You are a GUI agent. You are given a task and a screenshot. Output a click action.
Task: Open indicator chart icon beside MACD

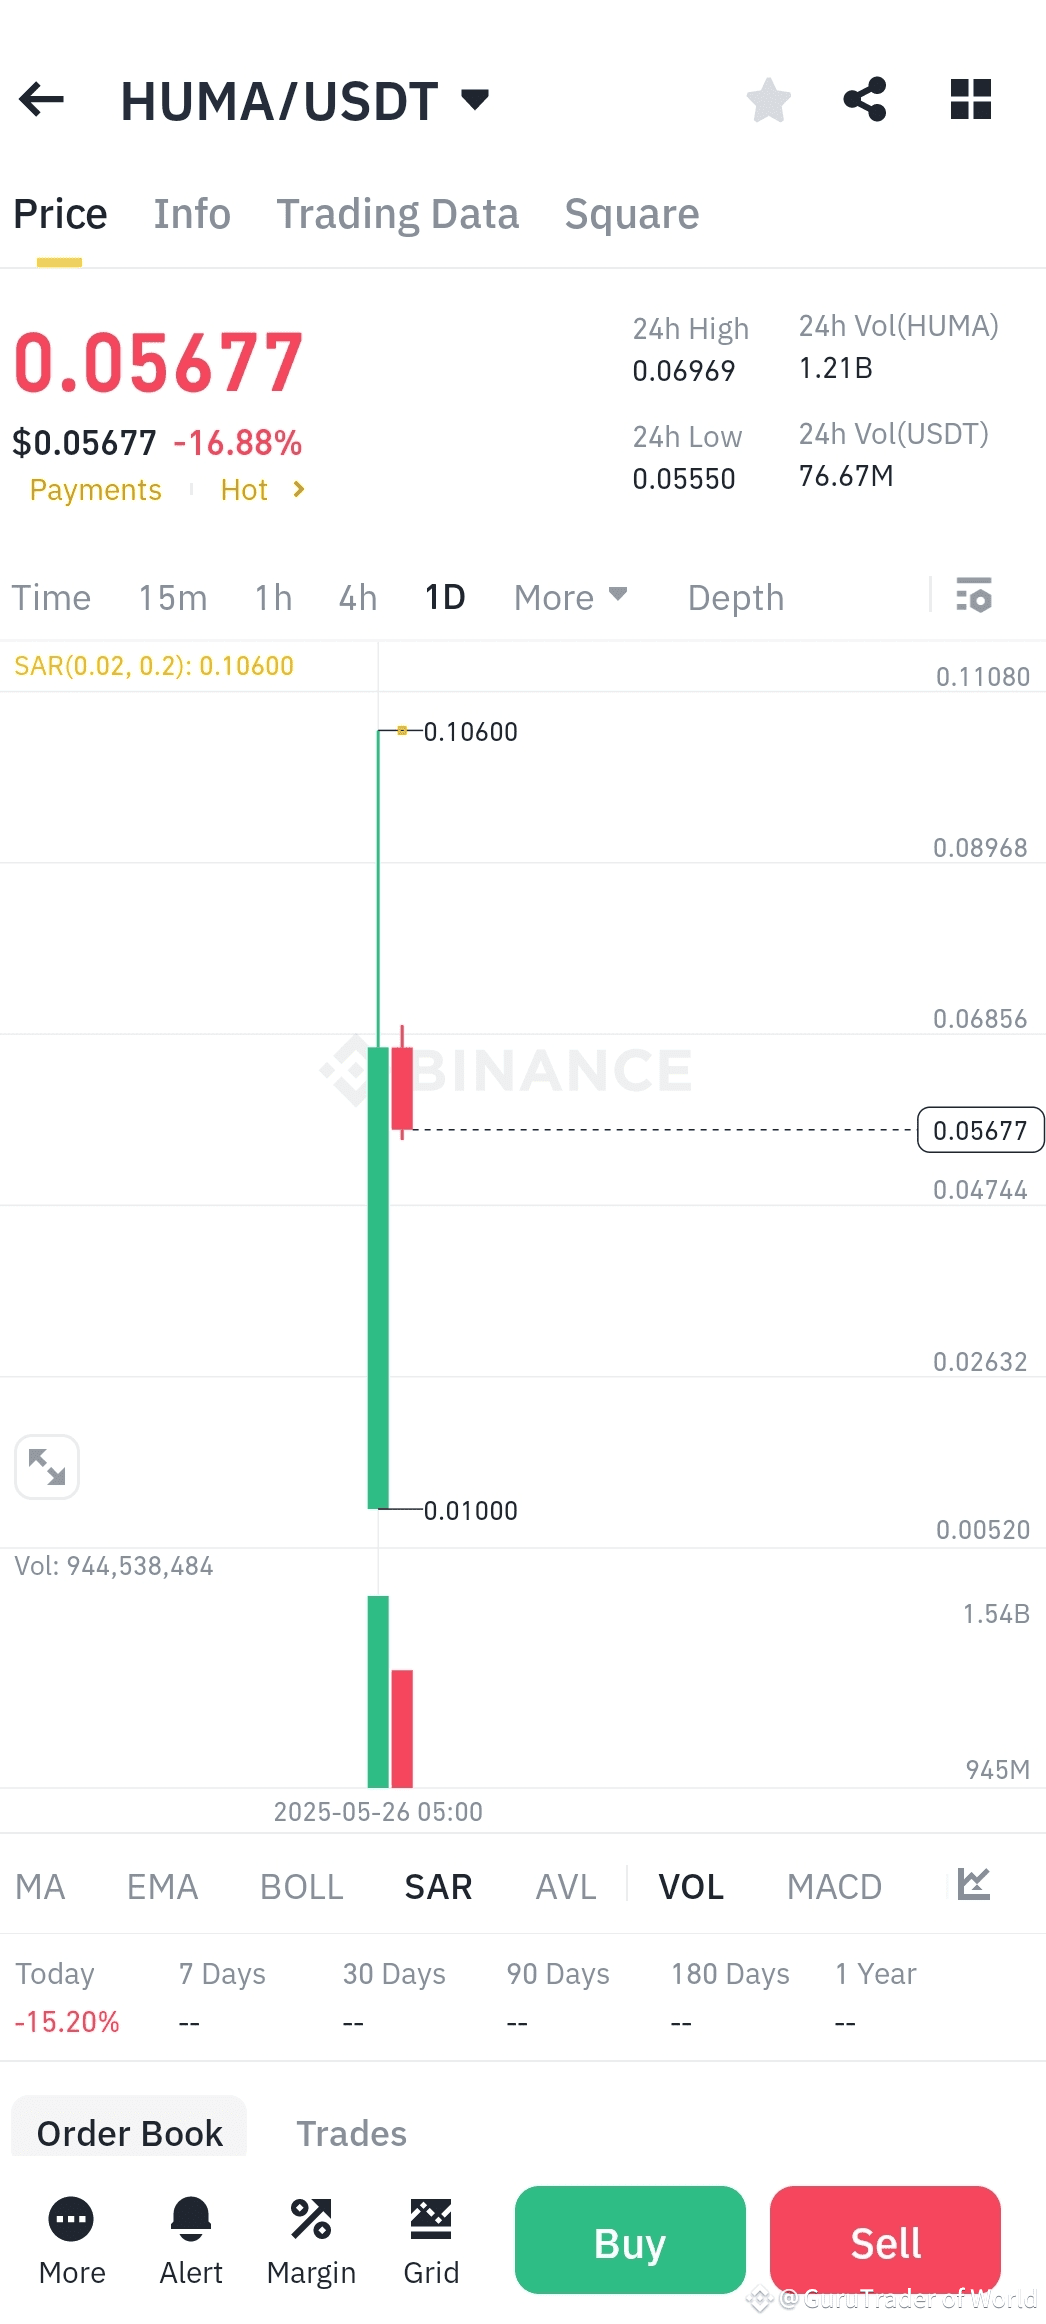point(973,1885)
